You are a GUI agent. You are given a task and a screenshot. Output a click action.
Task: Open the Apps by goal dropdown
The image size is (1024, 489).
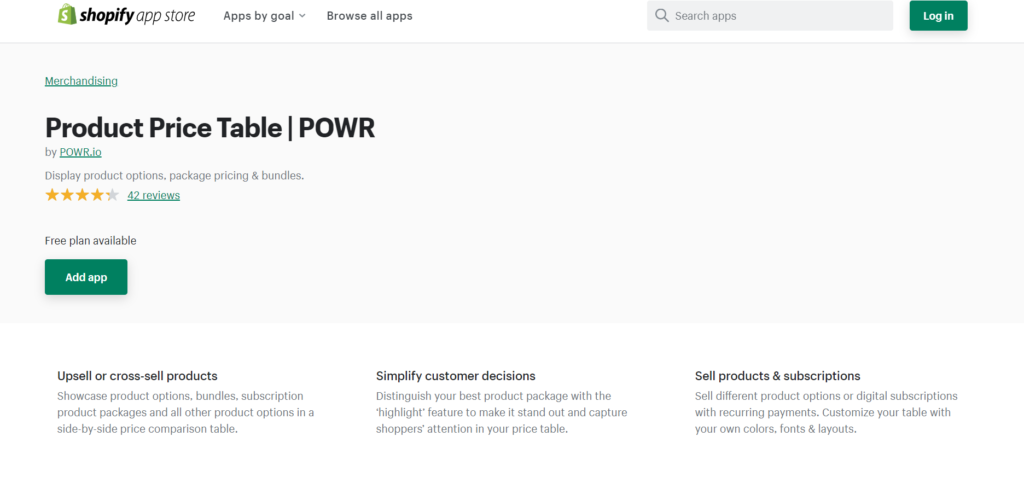tap(264, 16)
